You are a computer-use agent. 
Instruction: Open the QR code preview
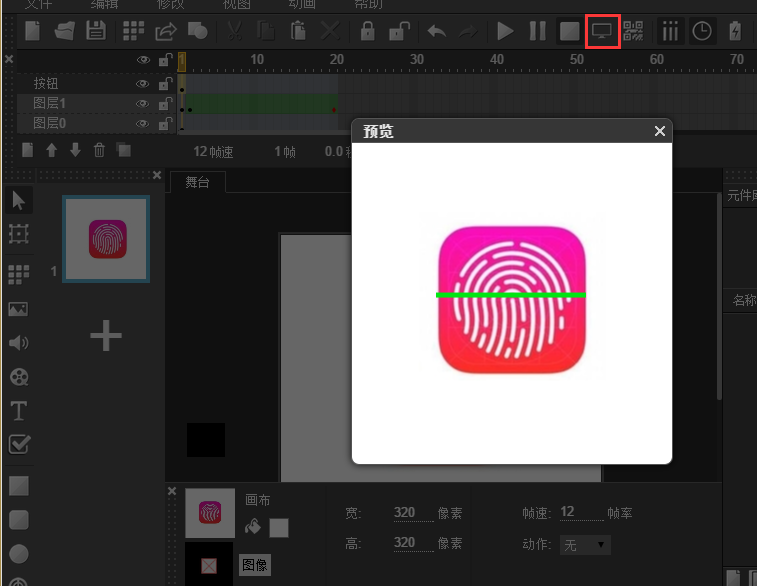tap(634, 31)
